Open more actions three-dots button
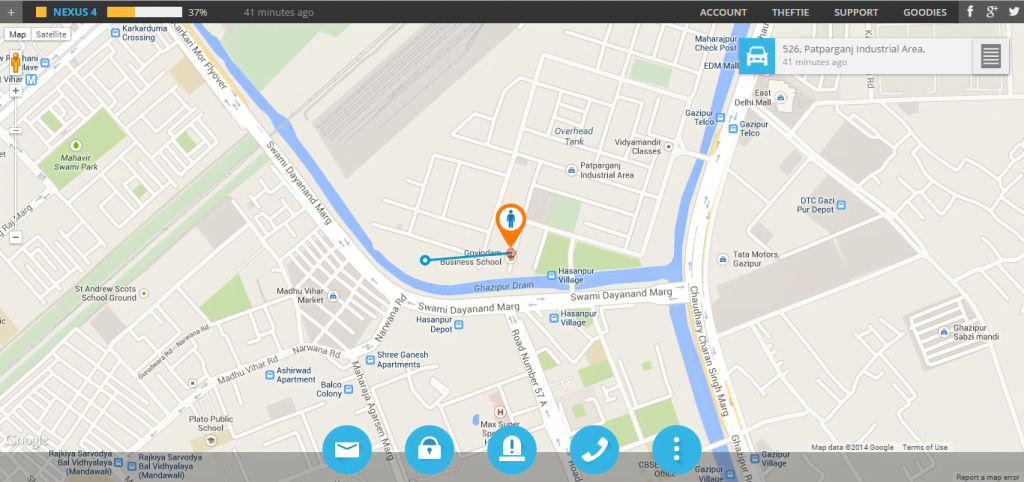Screen dimensions: 1024x482 point(677,450)
